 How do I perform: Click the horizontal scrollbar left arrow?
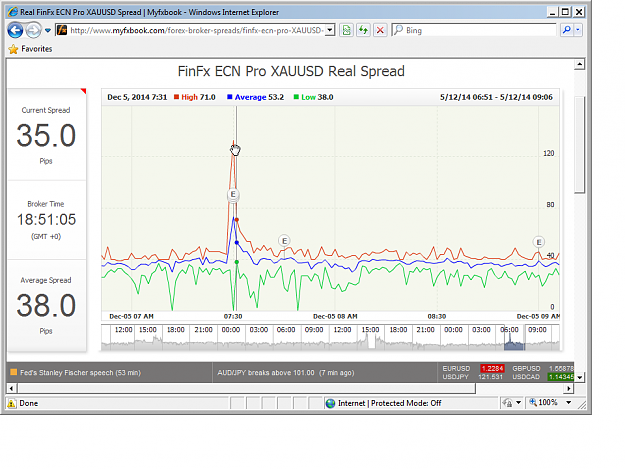[x=11, y=388]
